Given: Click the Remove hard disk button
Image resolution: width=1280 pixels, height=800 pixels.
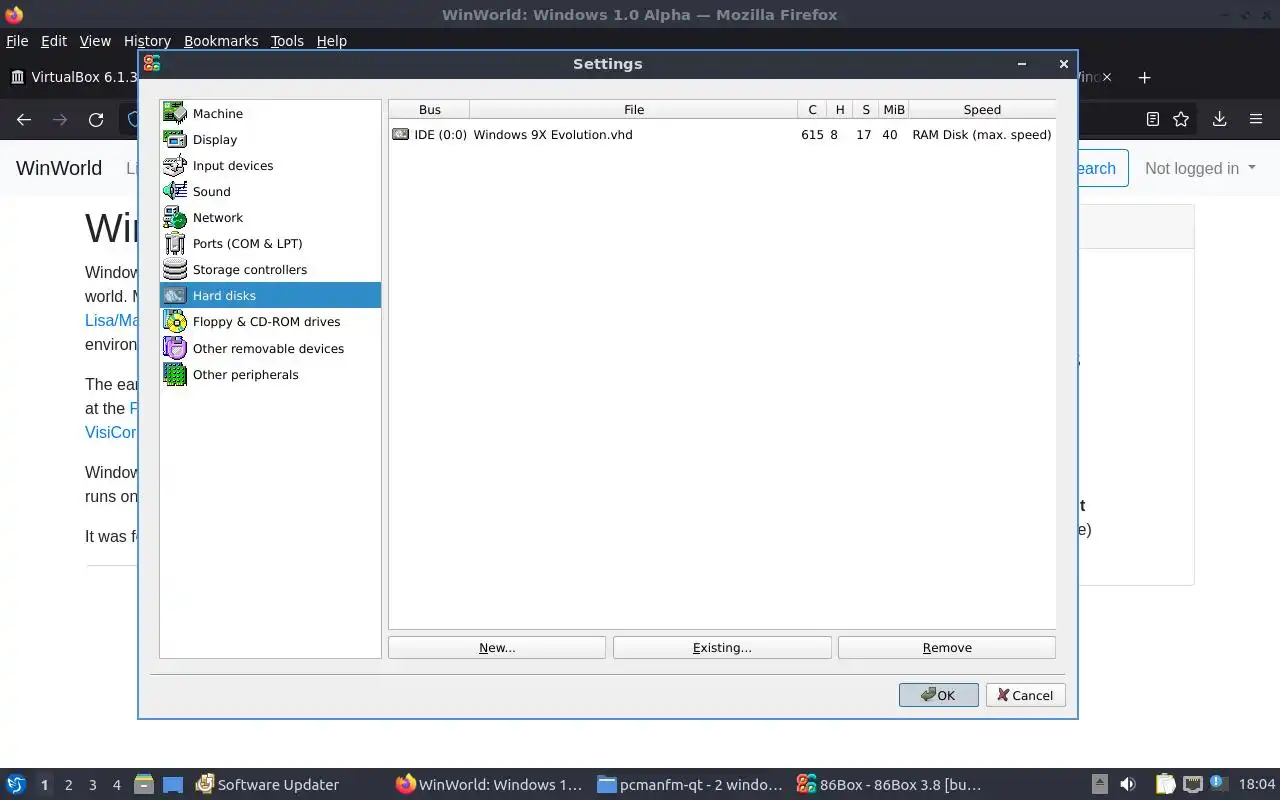Looking at the screenshot, I should [947, 647].
